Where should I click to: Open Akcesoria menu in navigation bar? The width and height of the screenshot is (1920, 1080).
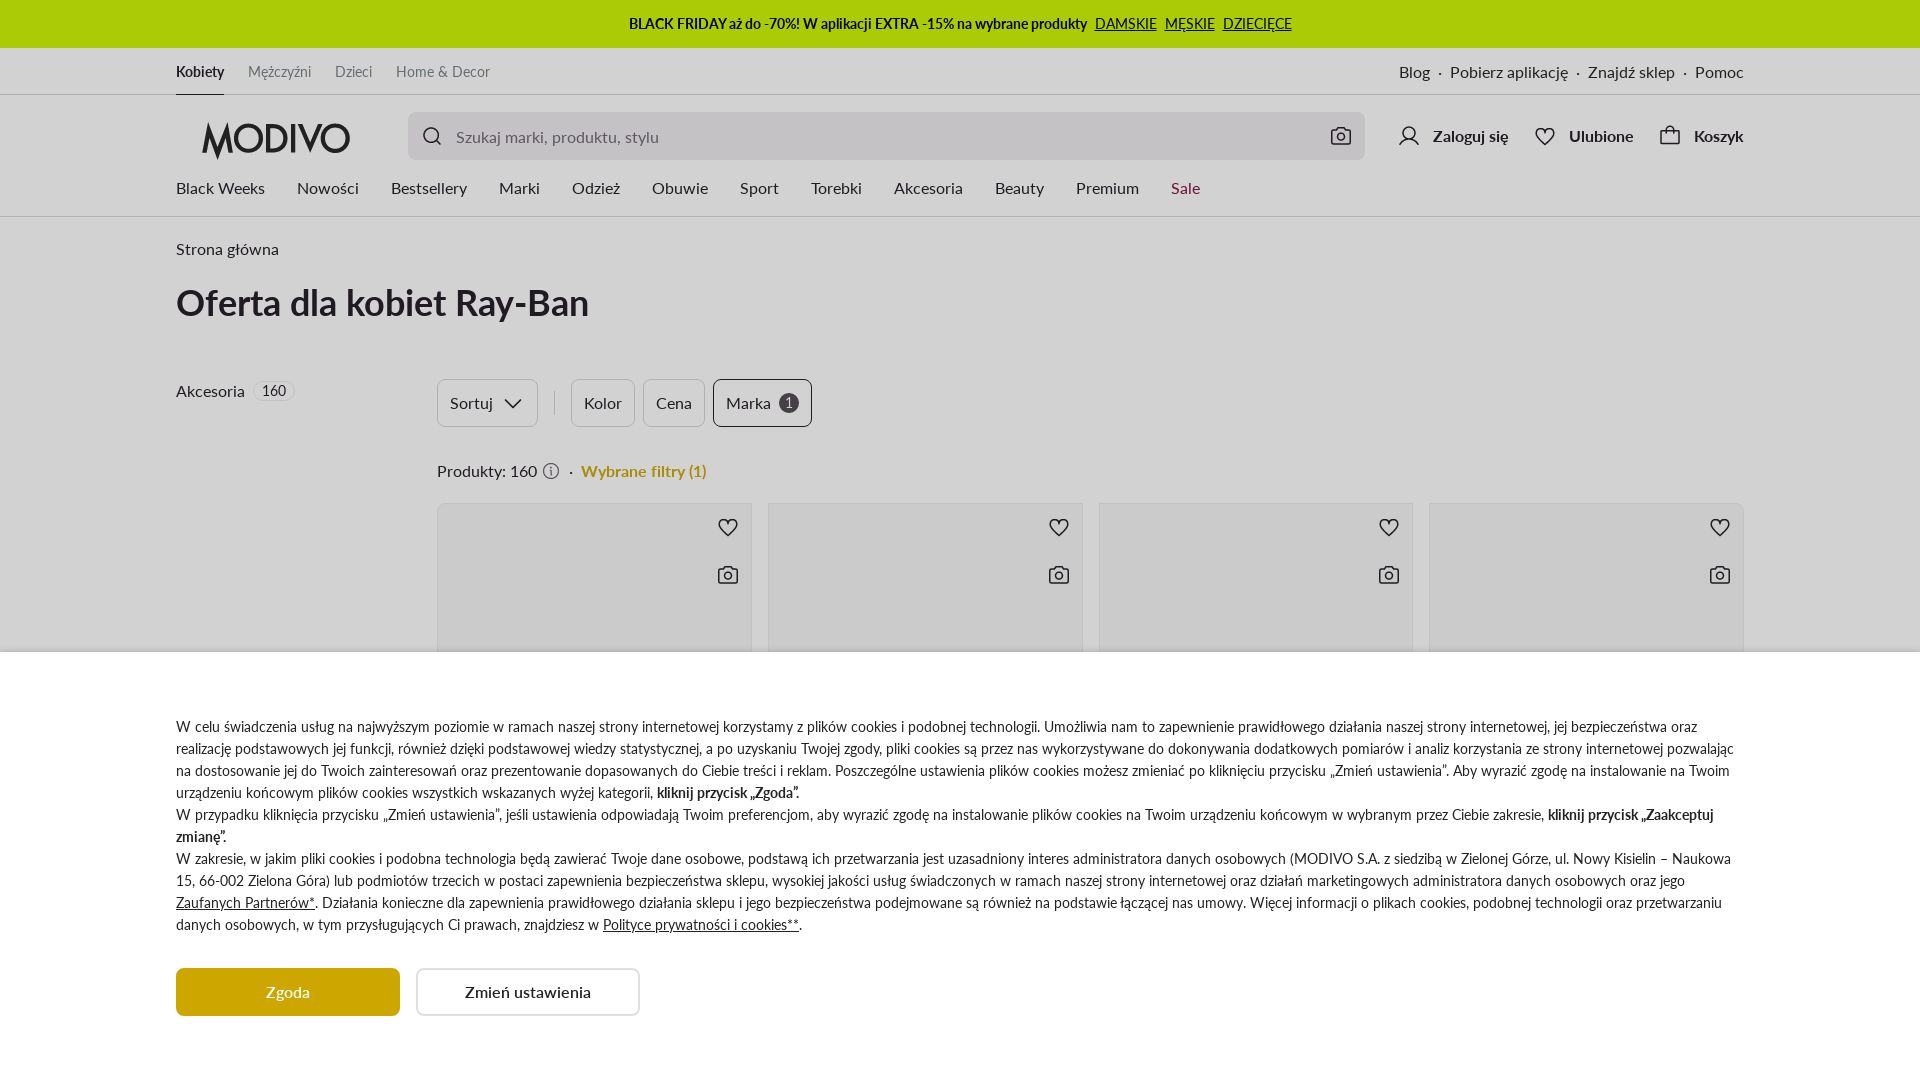point(928,188)
